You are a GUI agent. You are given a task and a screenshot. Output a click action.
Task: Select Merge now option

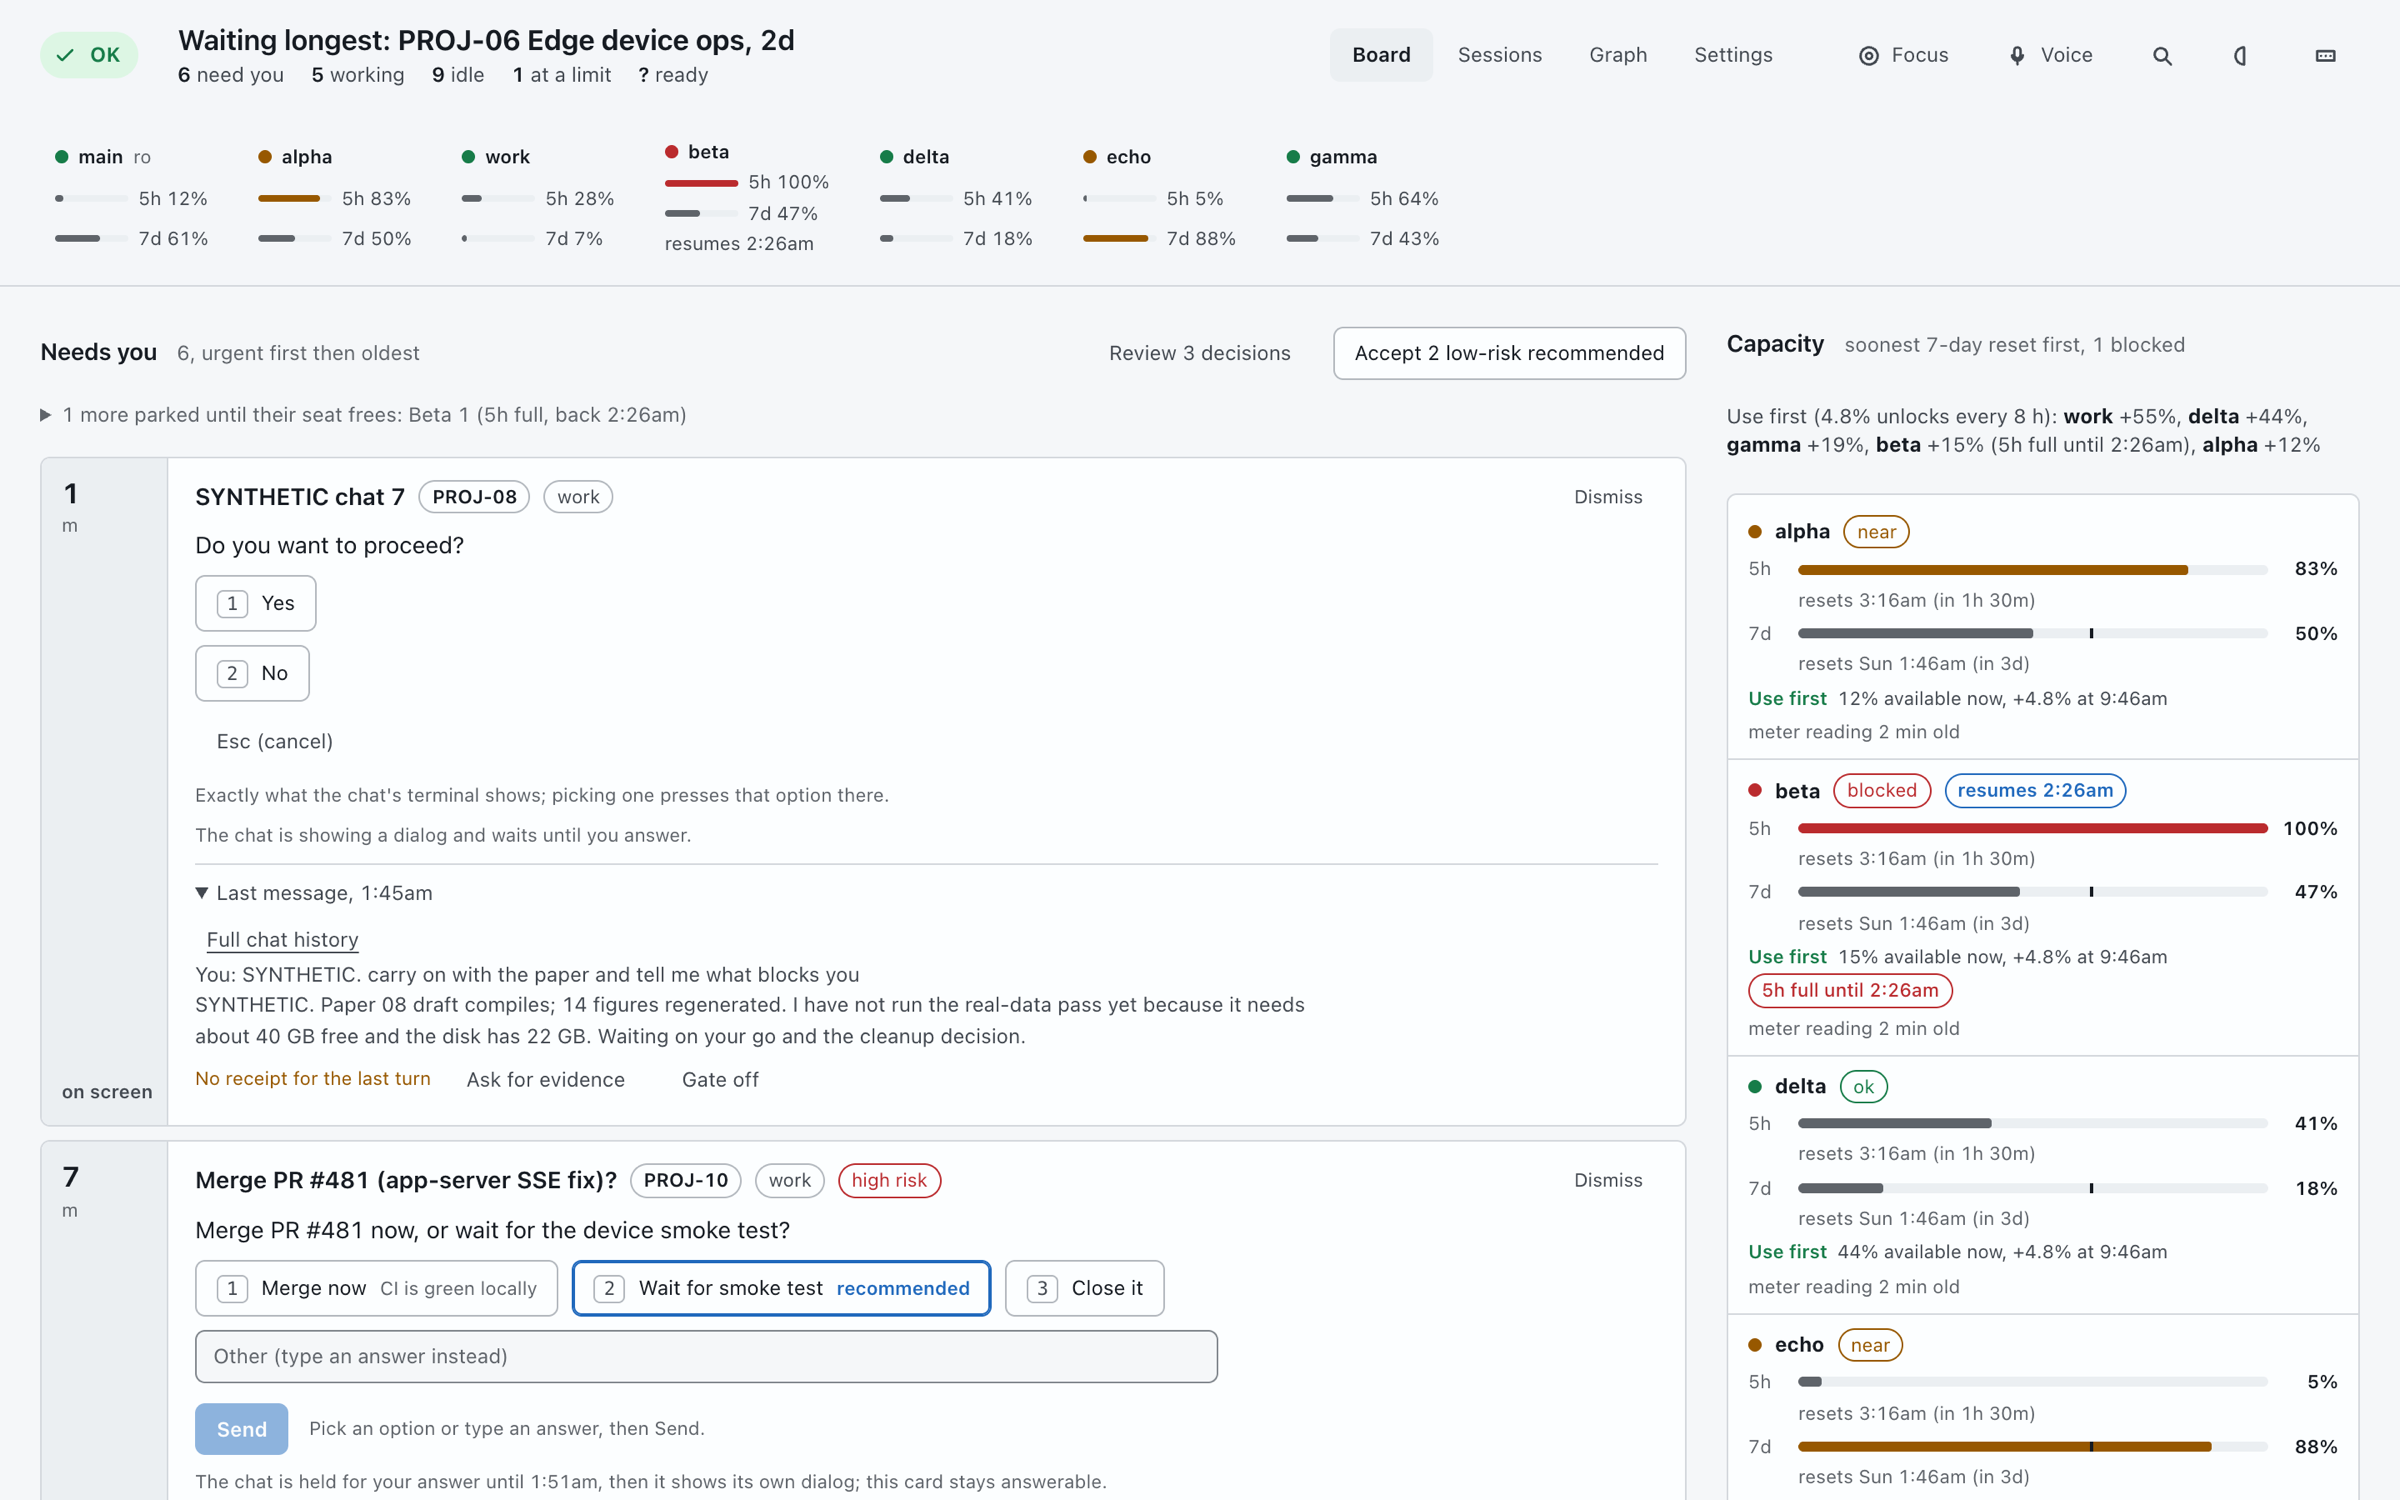(x=376, y=1288)
